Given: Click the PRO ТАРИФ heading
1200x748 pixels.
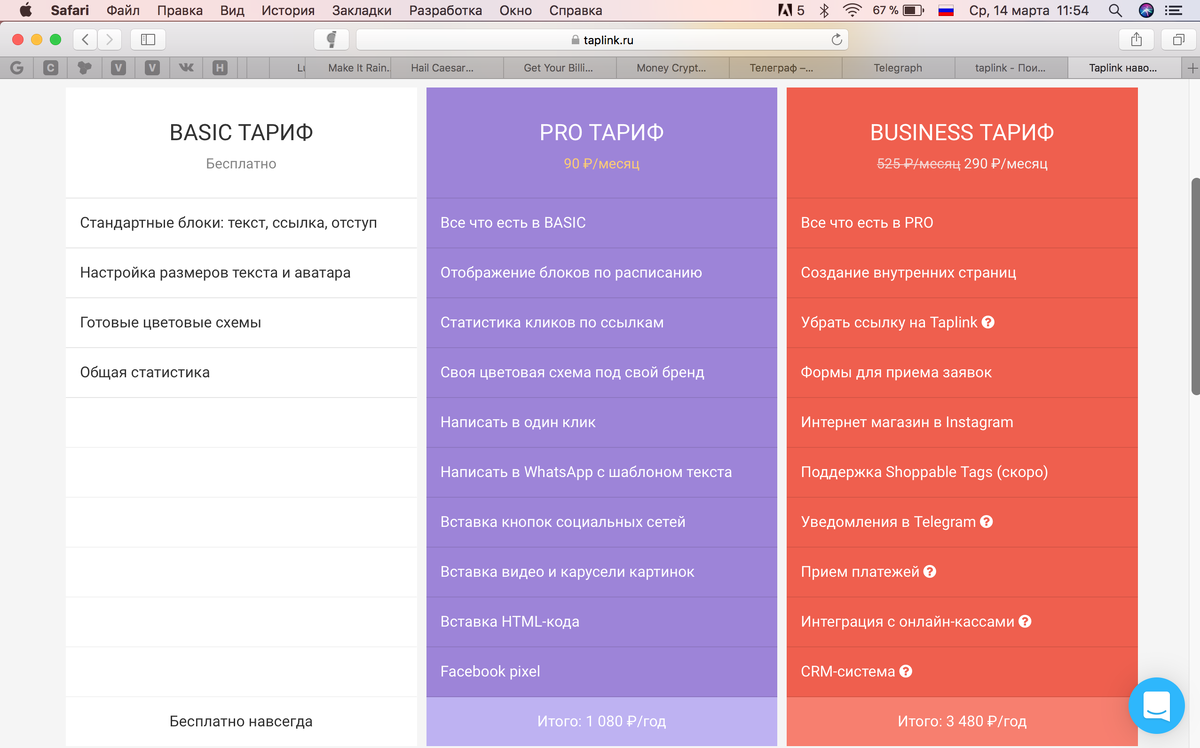Looking at the screenshot, I should pos(601,132).
